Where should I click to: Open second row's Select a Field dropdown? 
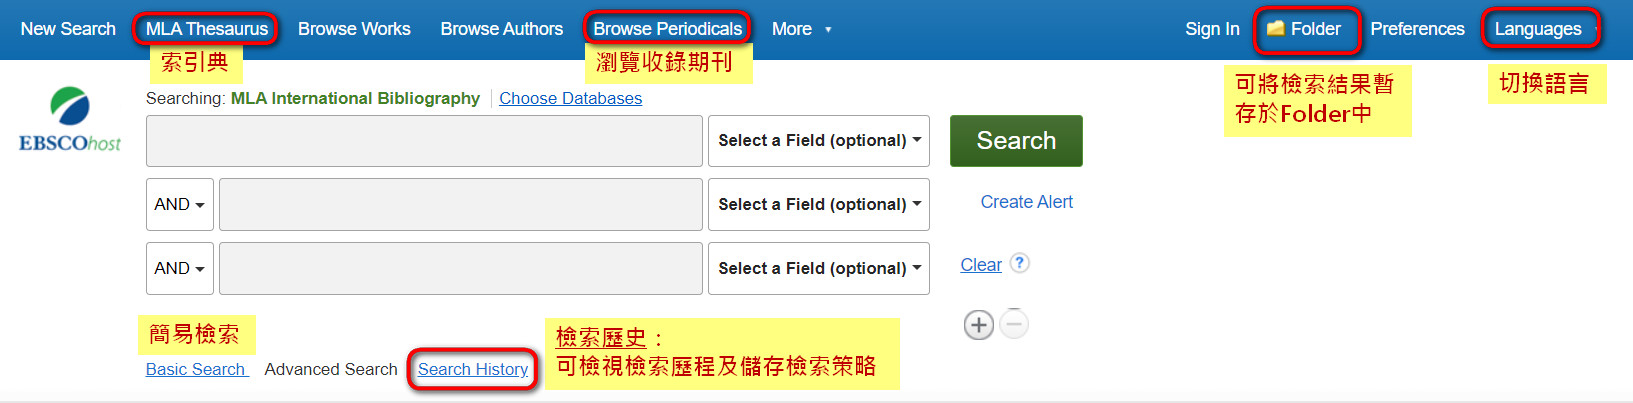click(x=819, y=205)
